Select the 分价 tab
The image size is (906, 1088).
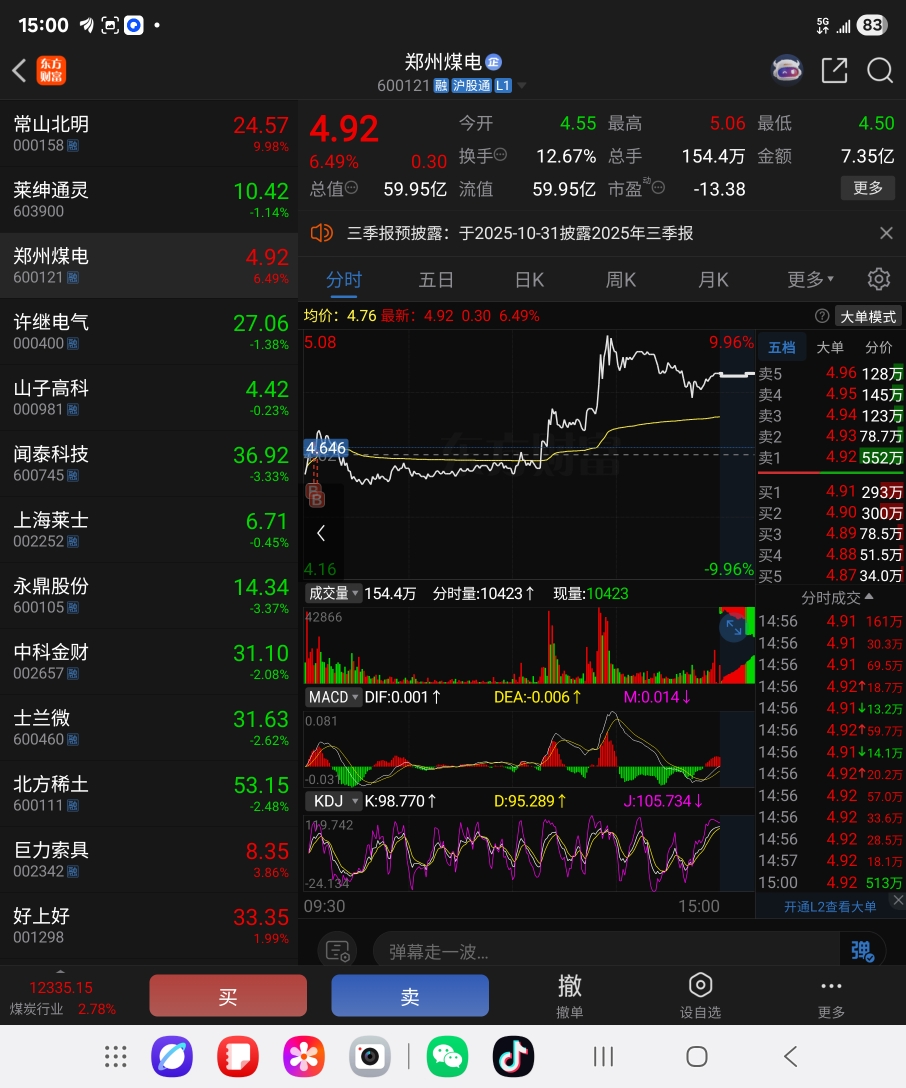[878, 348]
